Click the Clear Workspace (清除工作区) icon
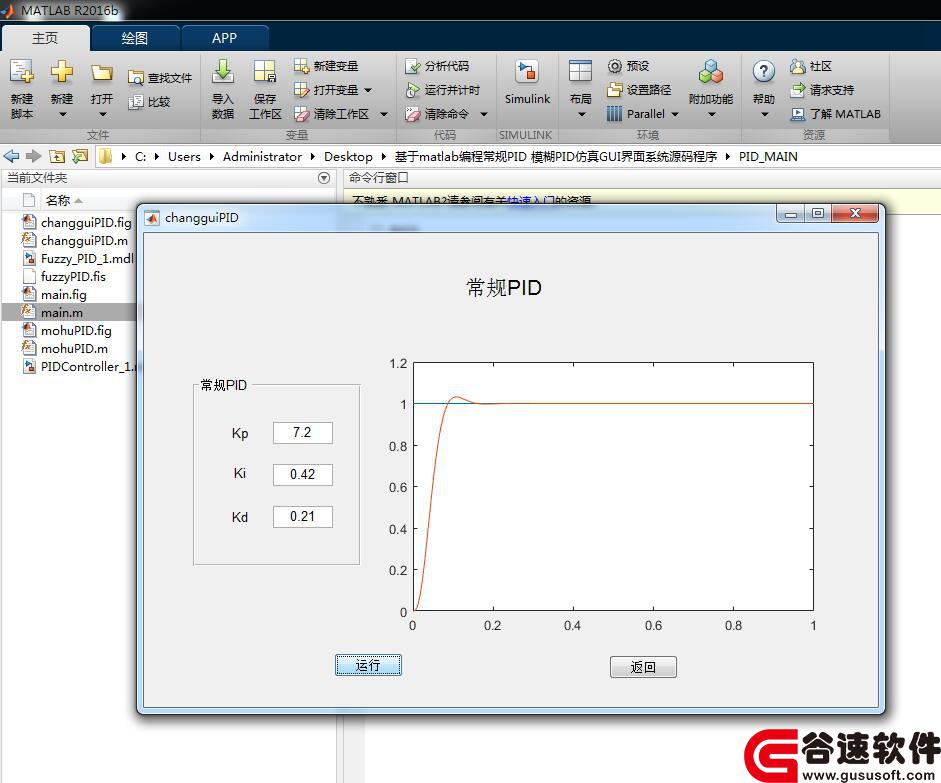941x783 pixels. (301, 114)
